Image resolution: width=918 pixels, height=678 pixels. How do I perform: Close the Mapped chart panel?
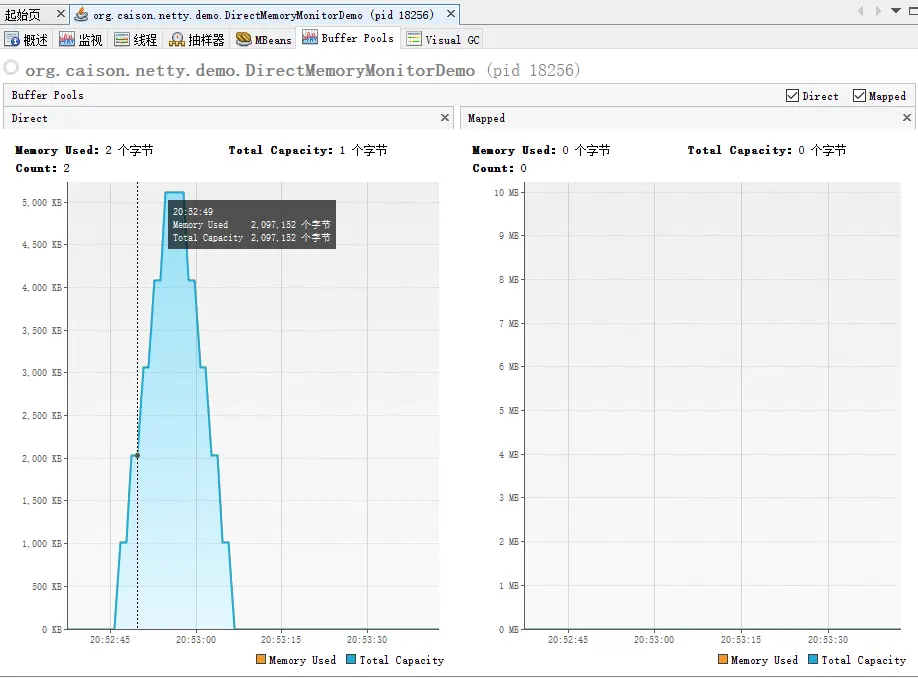[x=907, y=118]
